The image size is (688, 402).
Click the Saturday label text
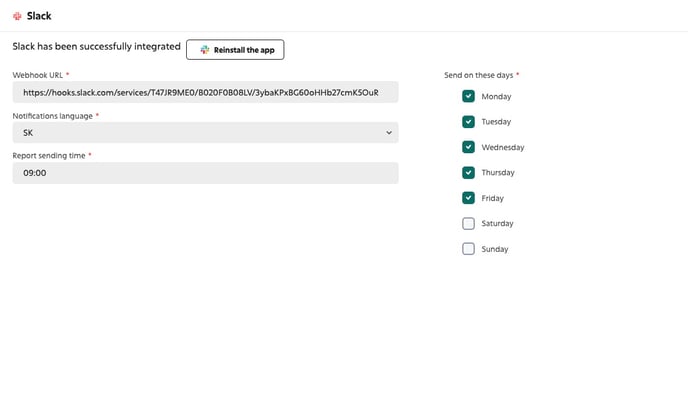[497, 223]
